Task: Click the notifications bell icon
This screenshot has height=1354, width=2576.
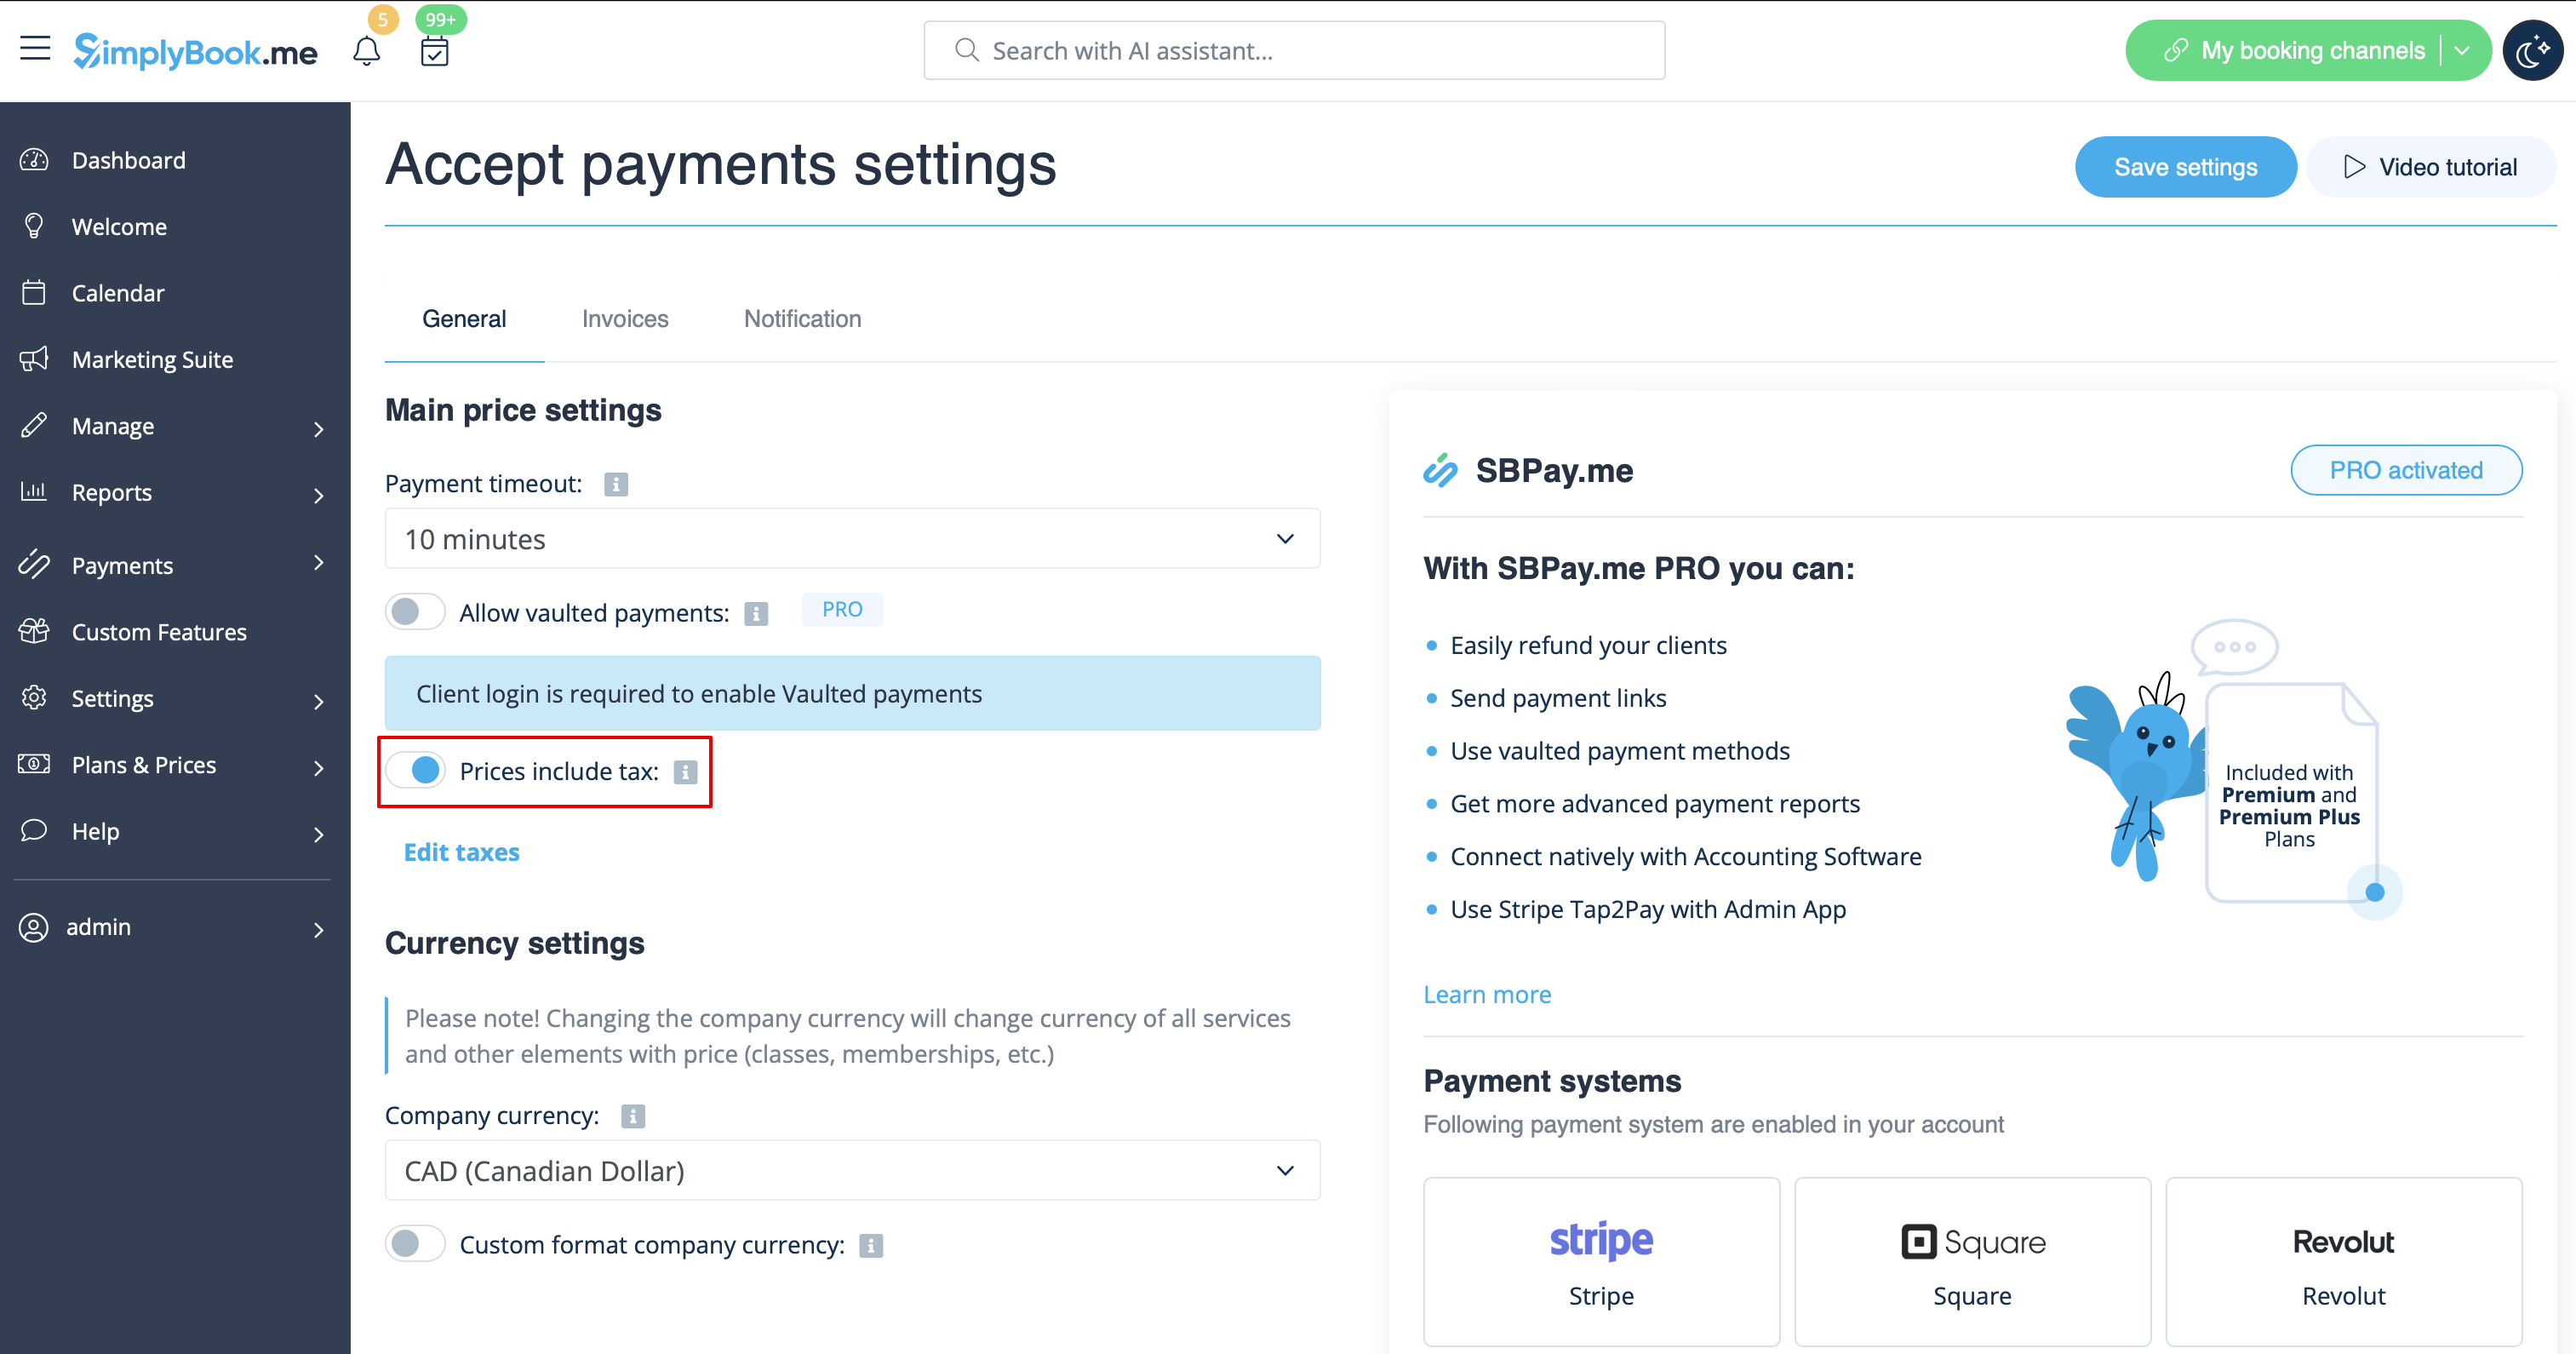Action: (367, 51)
